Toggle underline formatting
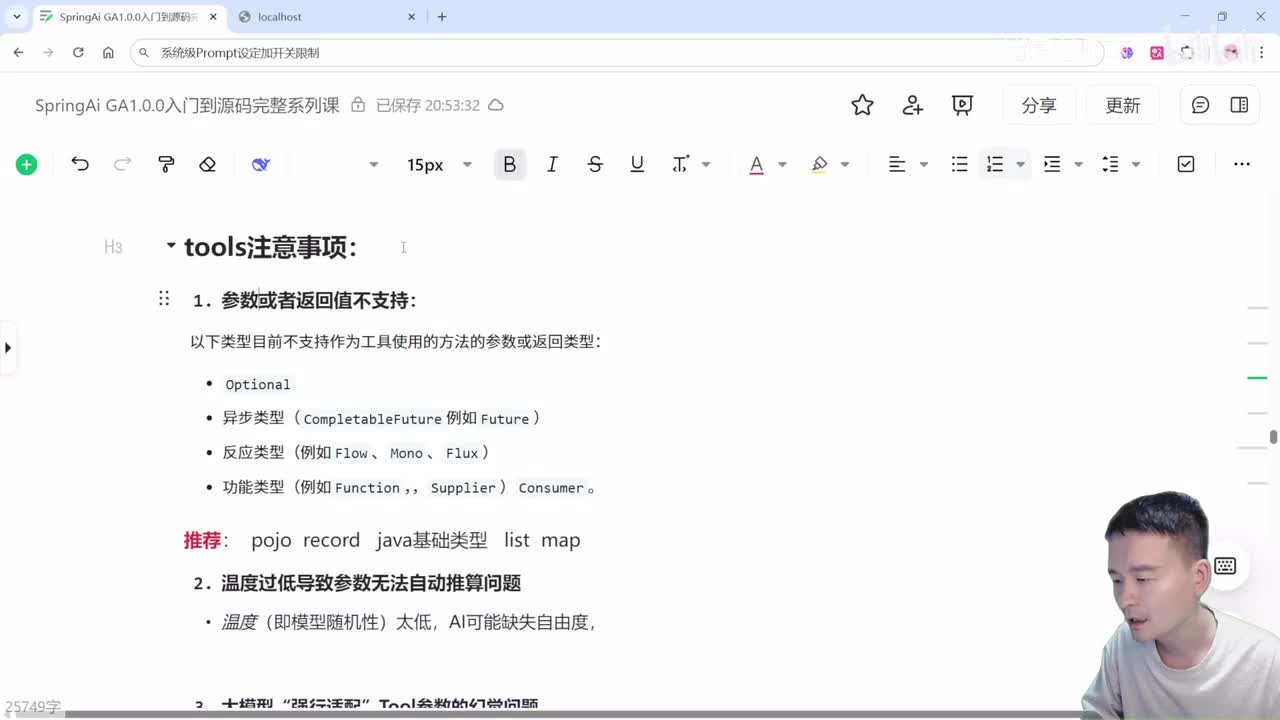1280x720 pixels. pyautogui.click(x=637, y=164)
